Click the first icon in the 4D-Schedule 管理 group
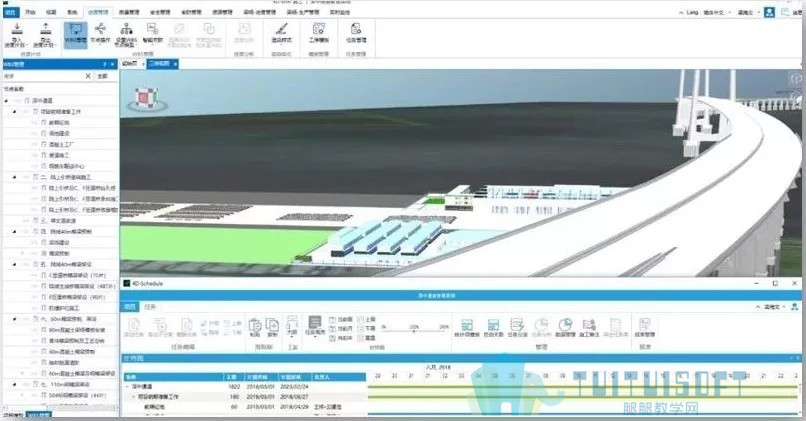 click(467, 325)
